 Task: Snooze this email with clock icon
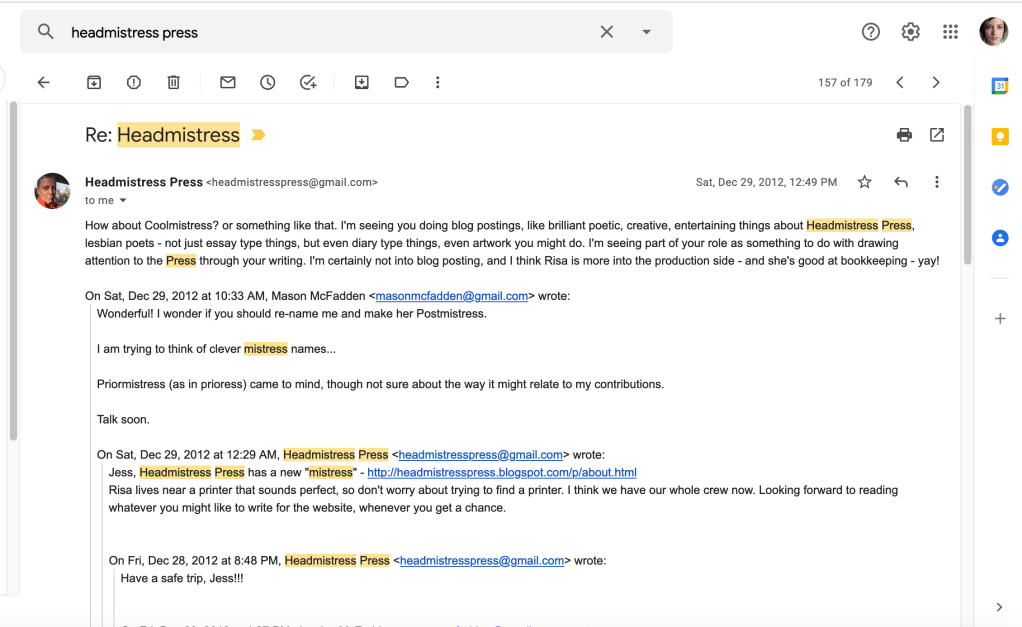pos(268,83)
